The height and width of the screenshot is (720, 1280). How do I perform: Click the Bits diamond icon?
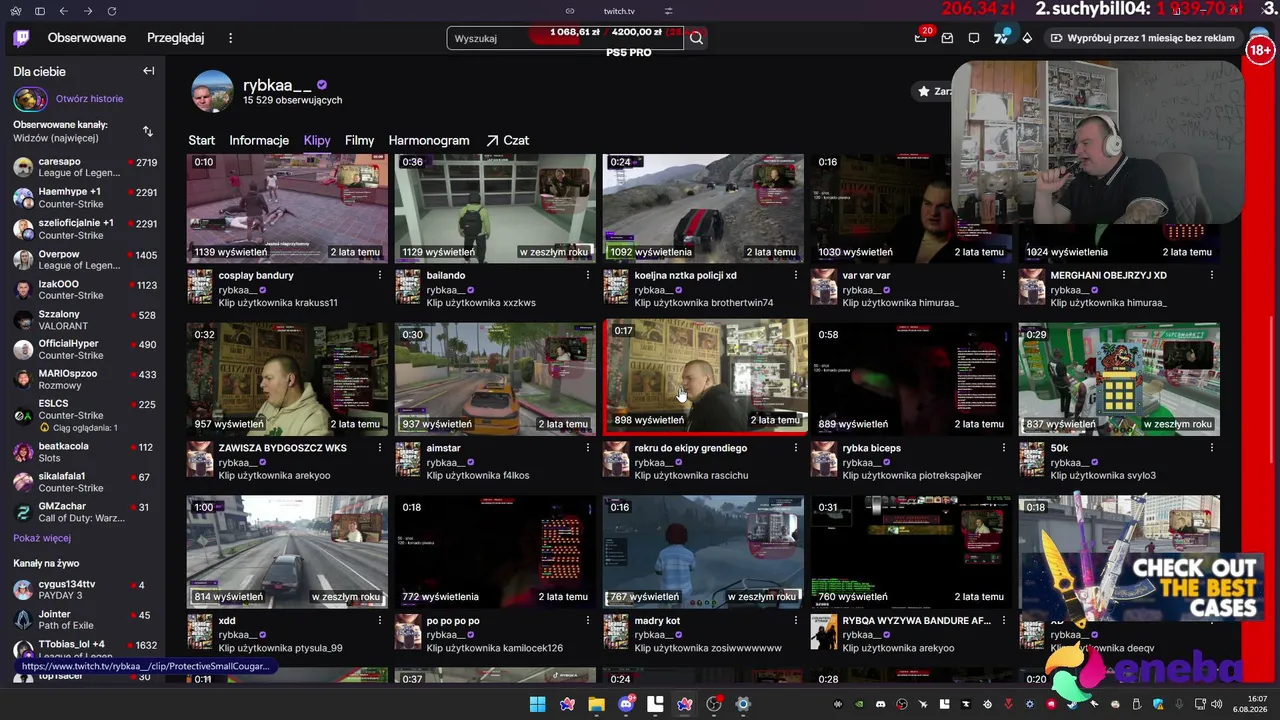click(1027, 38)
